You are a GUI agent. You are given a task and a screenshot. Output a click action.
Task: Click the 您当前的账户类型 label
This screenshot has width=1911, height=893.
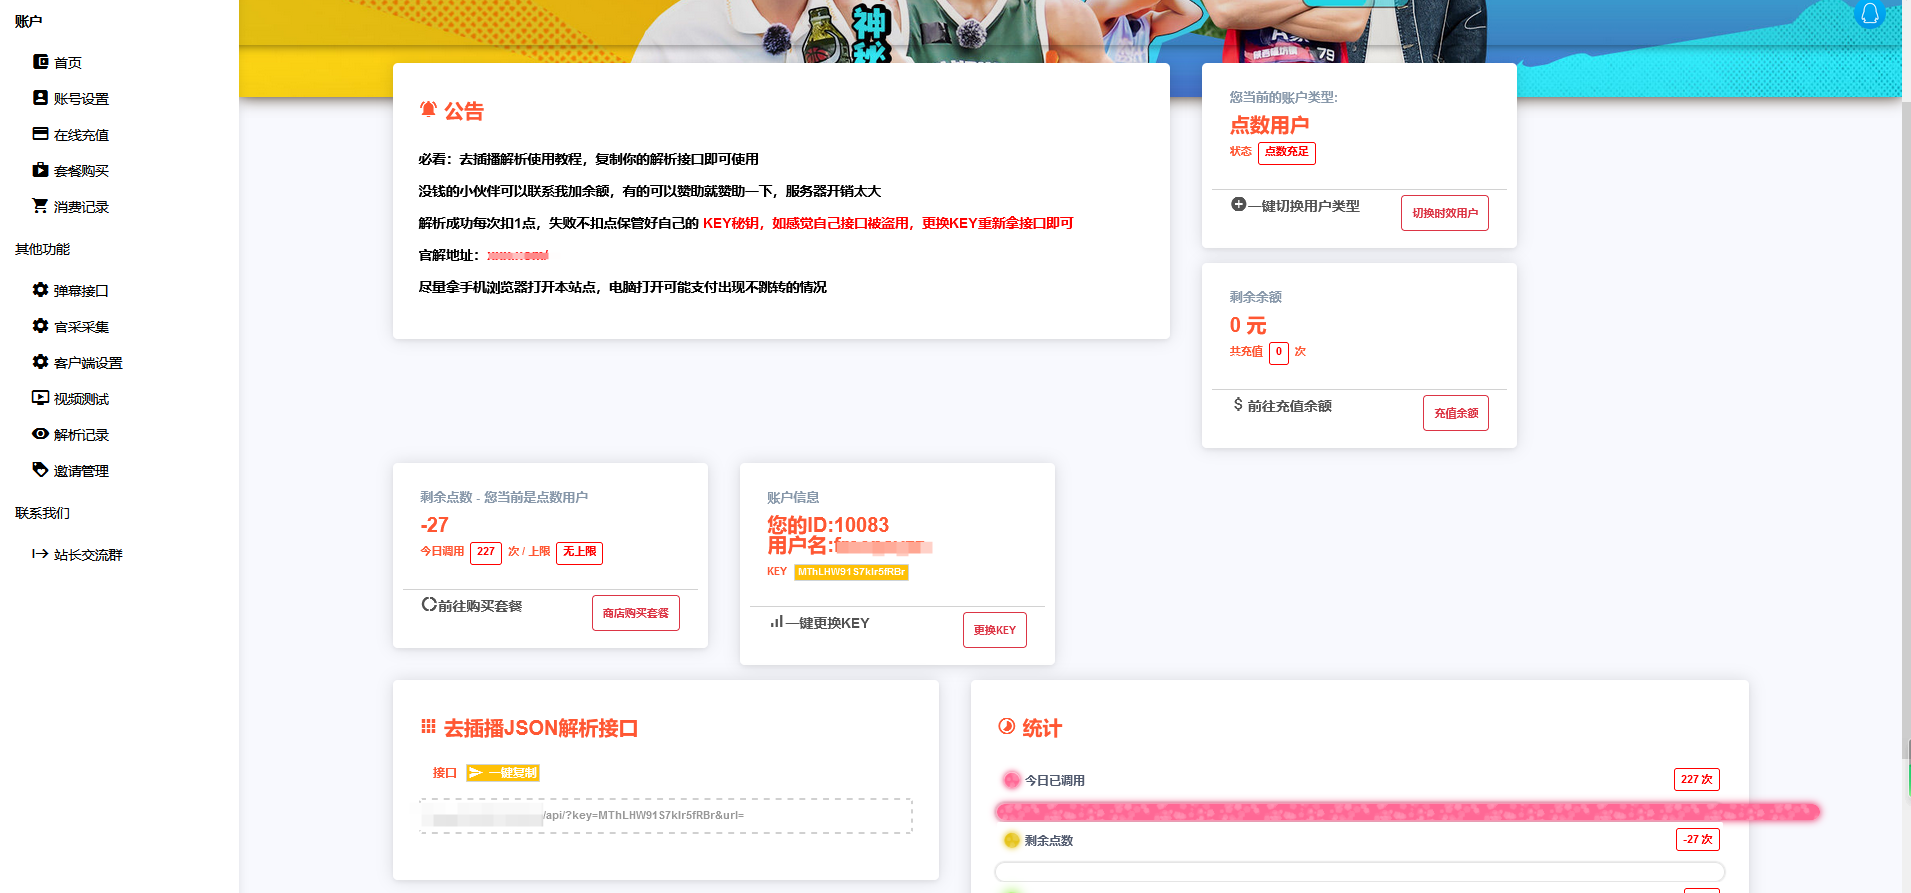click(1283, 97)
